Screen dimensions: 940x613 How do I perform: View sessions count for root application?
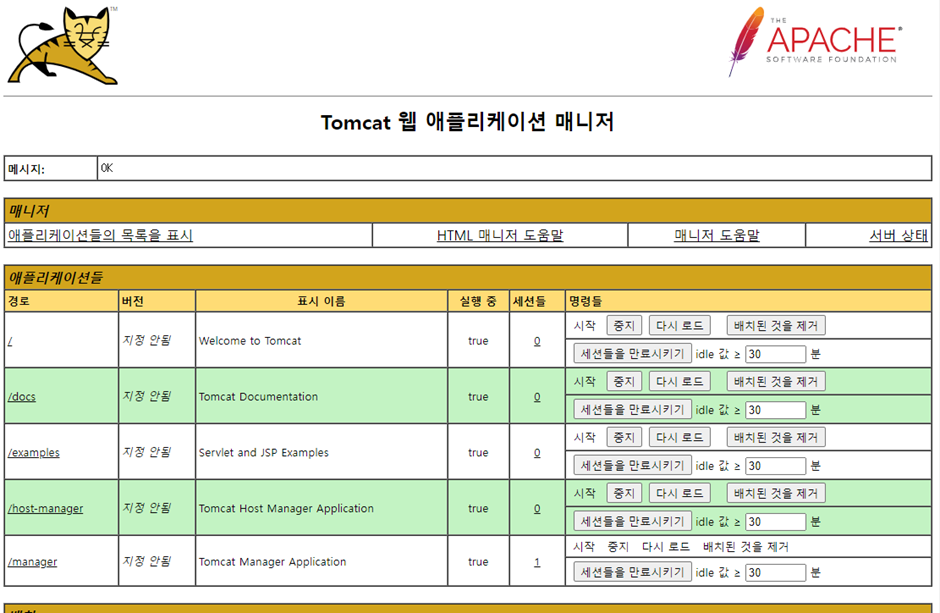coord(537,341)
